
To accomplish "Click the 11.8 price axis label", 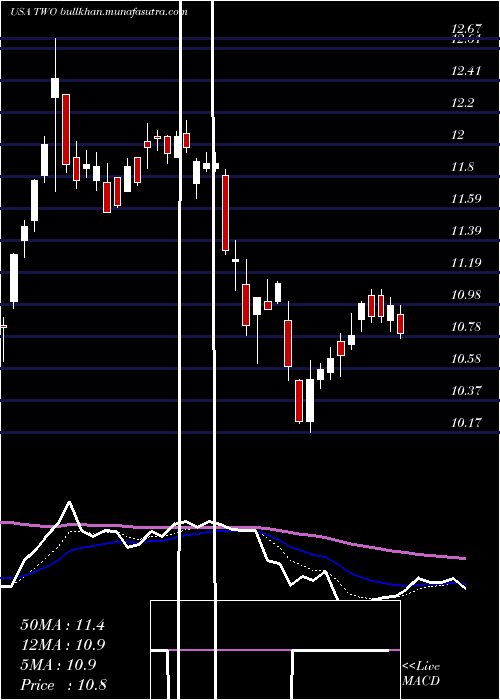I will pos(464,167).
